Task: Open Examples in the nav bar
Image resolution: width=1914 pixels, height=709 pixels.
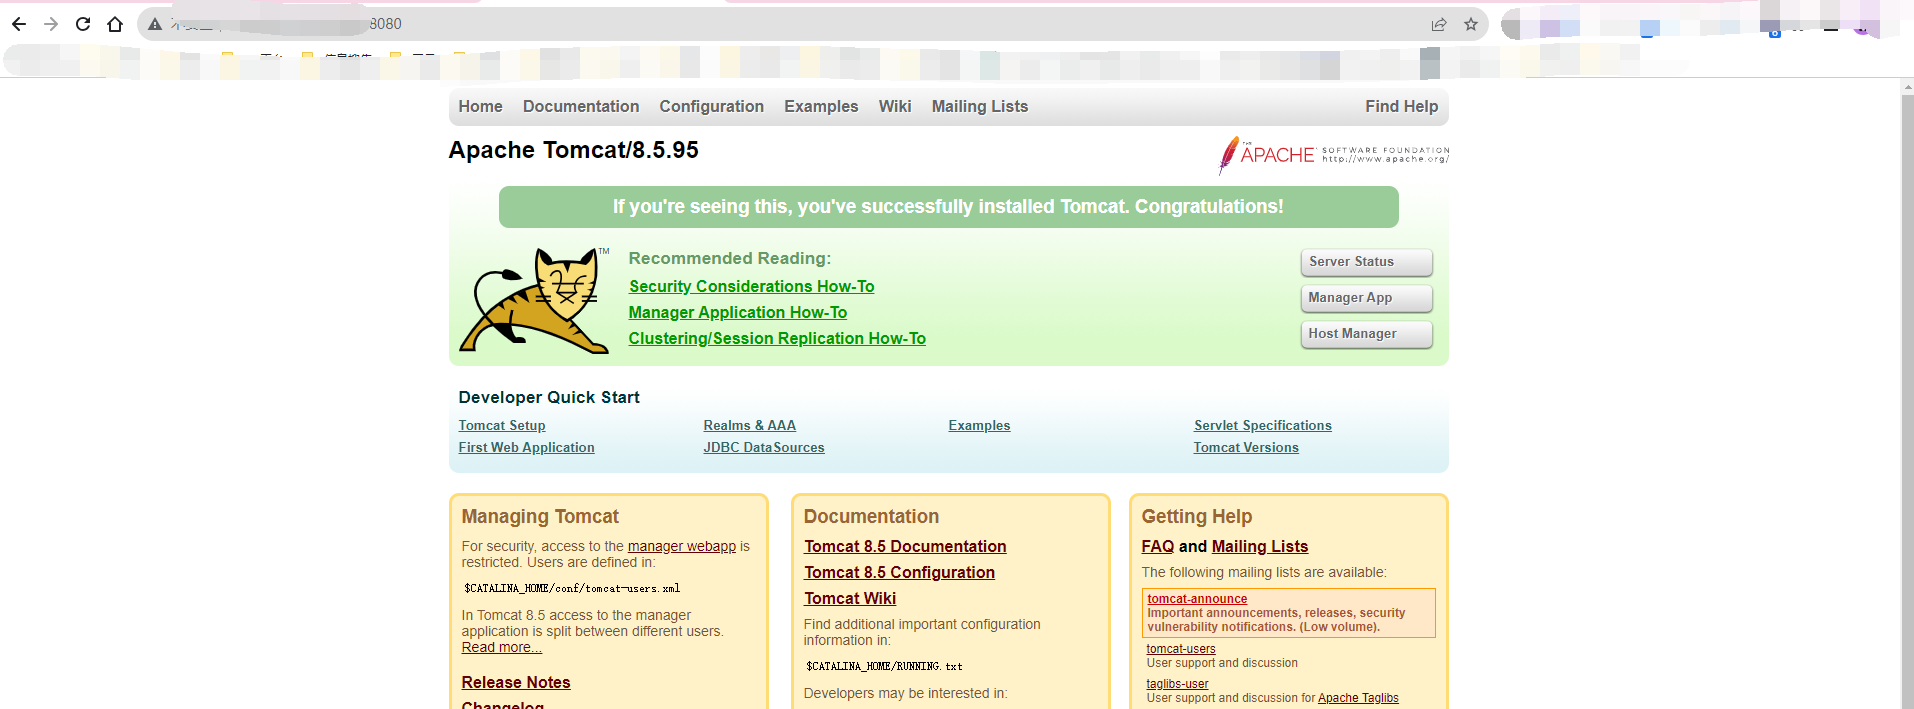Action: [821, 106]
